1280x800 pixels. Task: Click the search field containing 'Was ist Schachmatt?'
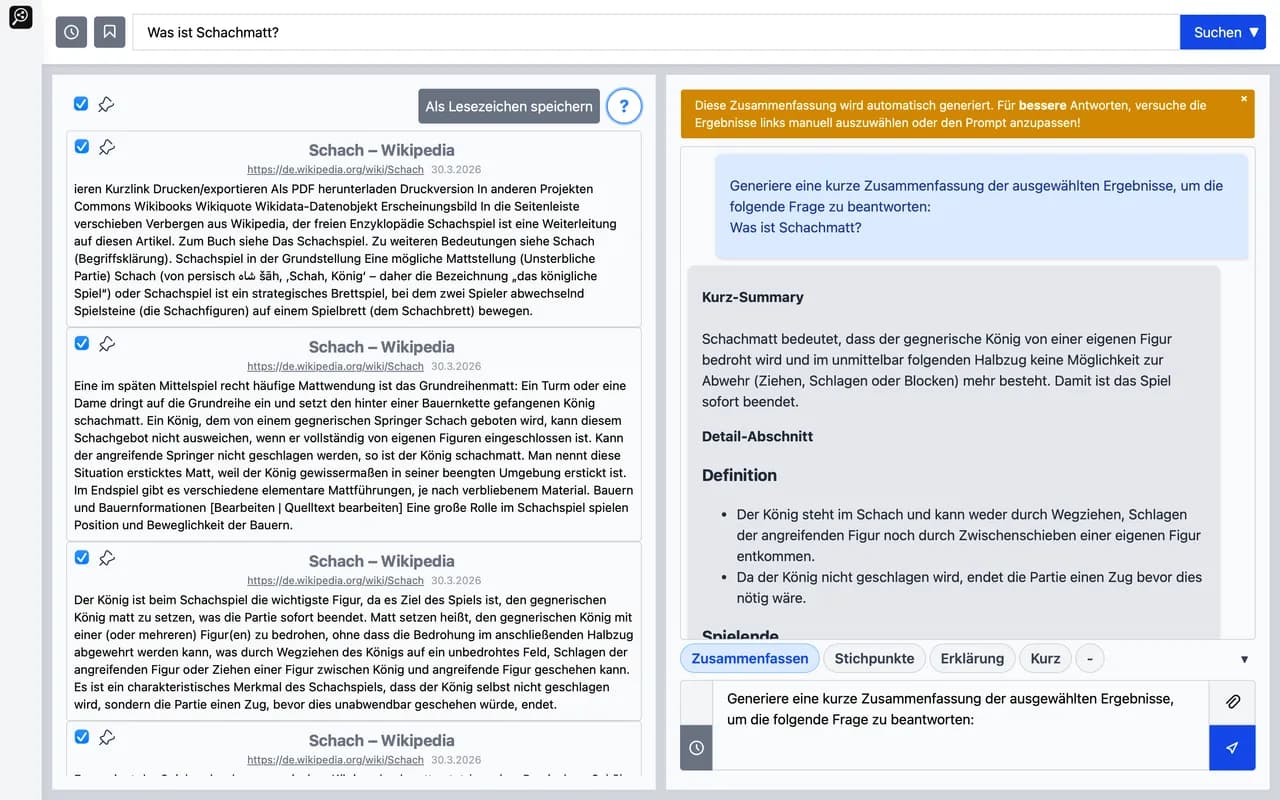pos(656,32)
